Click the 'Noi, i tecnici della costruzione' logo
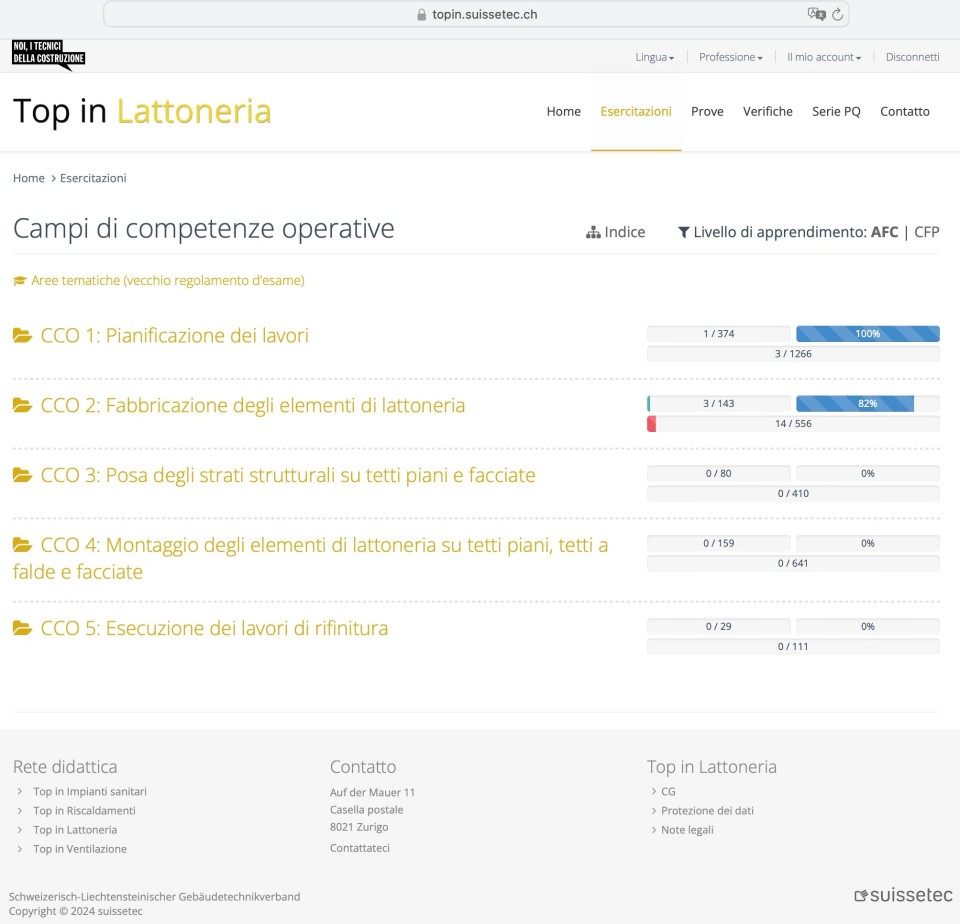Viewport: 960px width, 924px height. point(48,55)
